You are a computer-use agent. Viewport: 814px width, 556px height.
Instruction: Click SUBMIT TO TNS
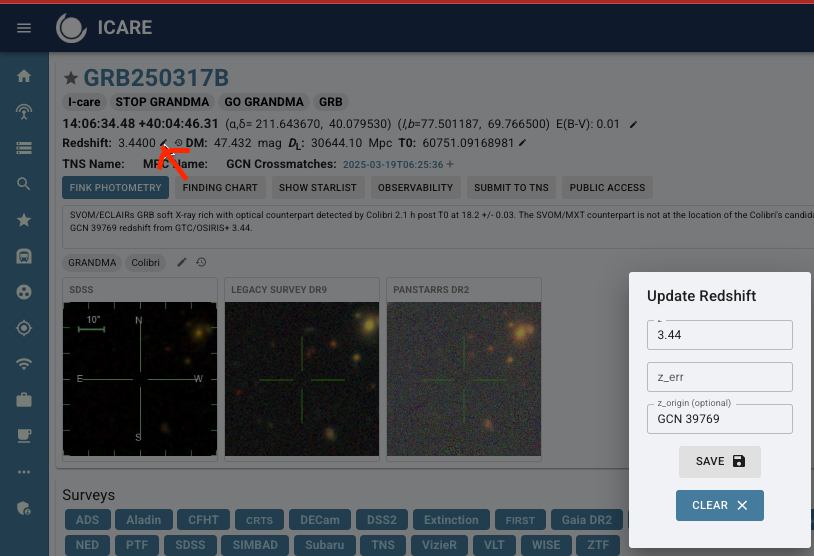[x=511, y=187]
